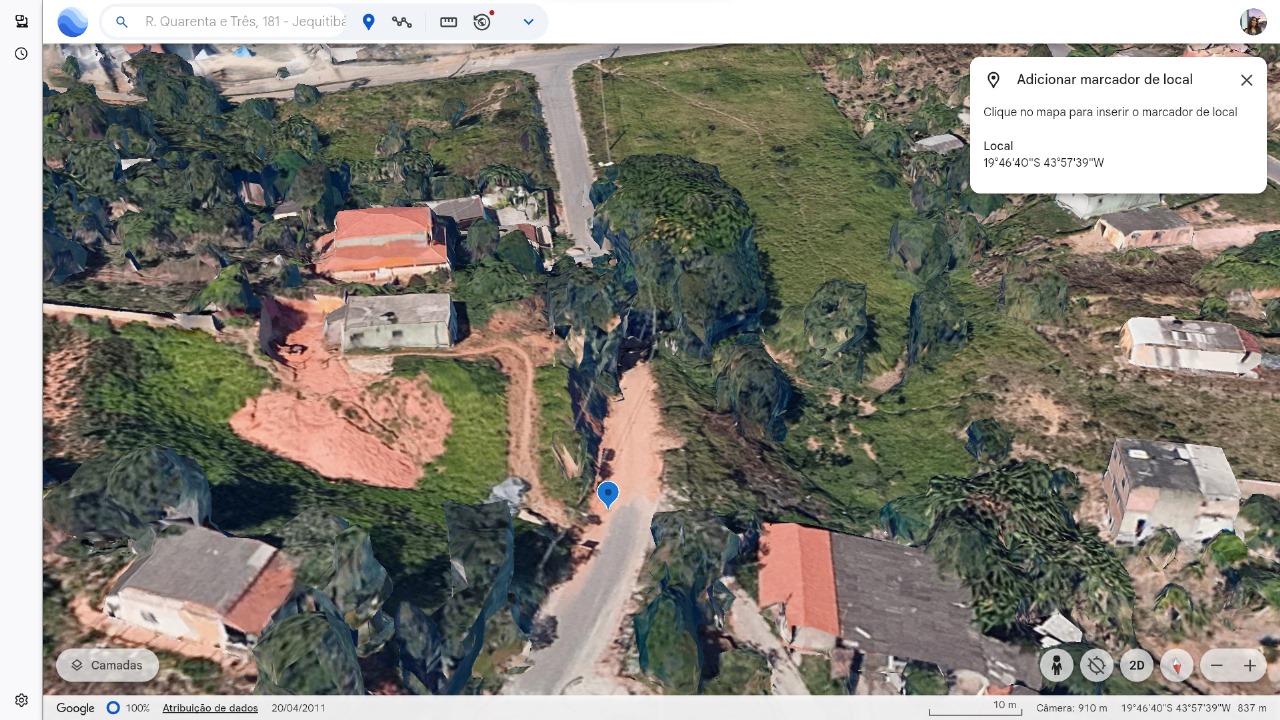
Task: Close the Adicionar marcador de local panel
Action: [x=1246, y=80]
